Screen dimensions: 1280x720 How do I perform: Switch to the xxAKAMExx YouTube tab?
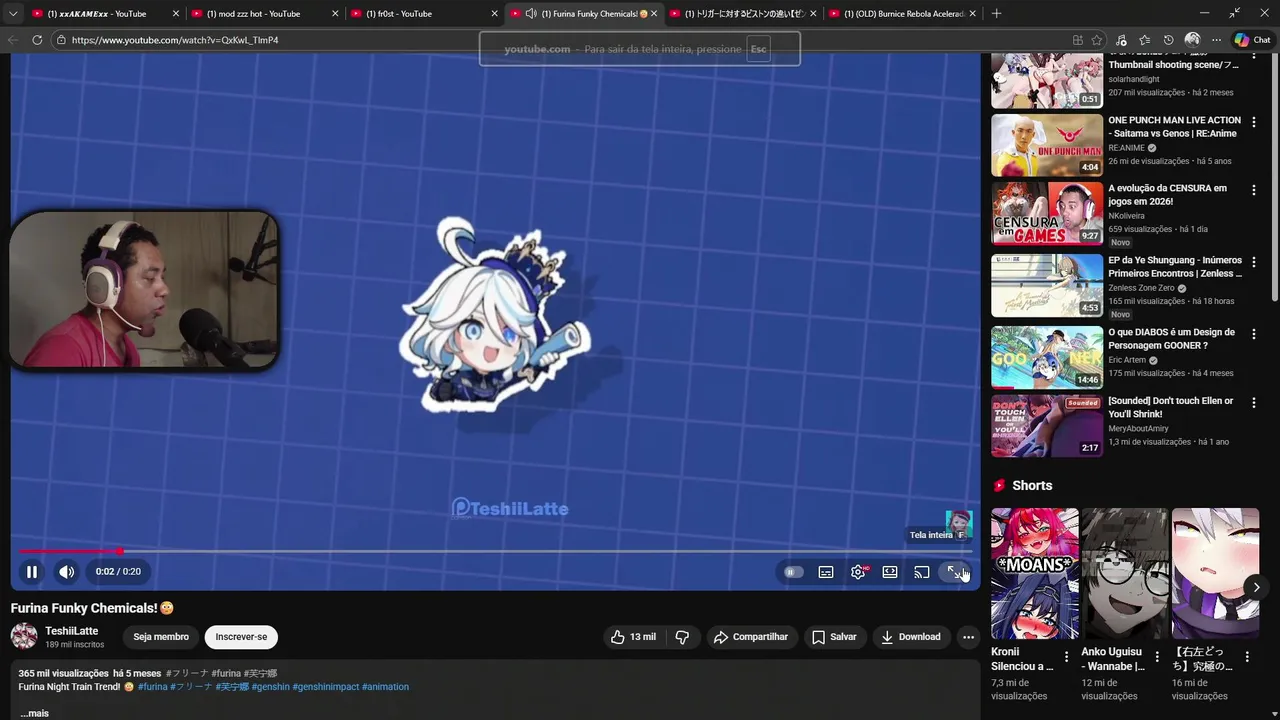(x=105, y=14)
